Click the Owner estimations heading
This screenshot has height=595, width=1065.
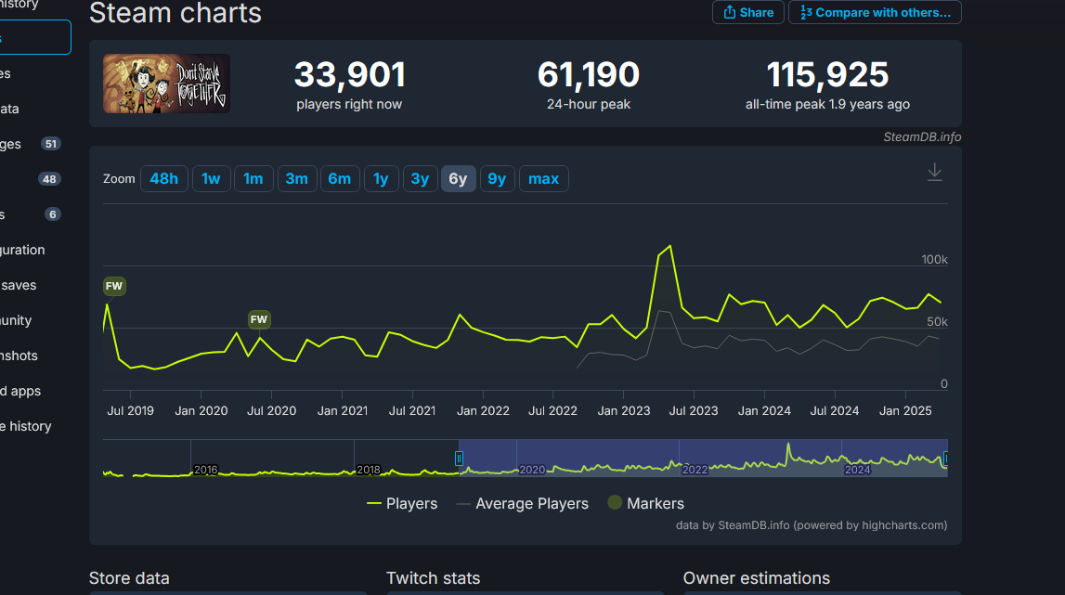[x=757, y=578]
